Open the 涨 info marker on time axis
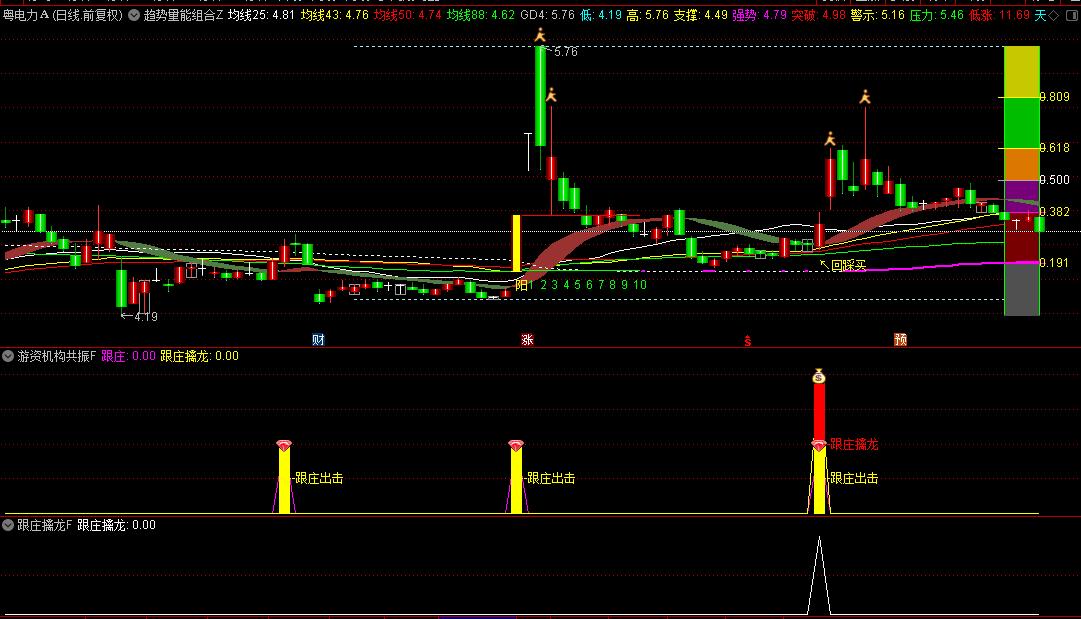Screen dimensions: 1081x619 (527, 340)
